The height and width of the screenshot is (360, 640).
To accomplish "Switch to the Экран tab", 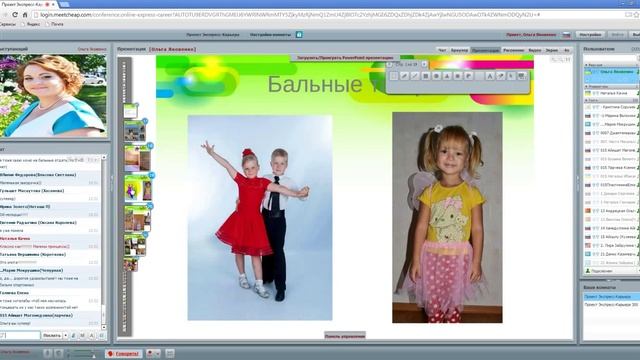I will (x=551, y=50).
